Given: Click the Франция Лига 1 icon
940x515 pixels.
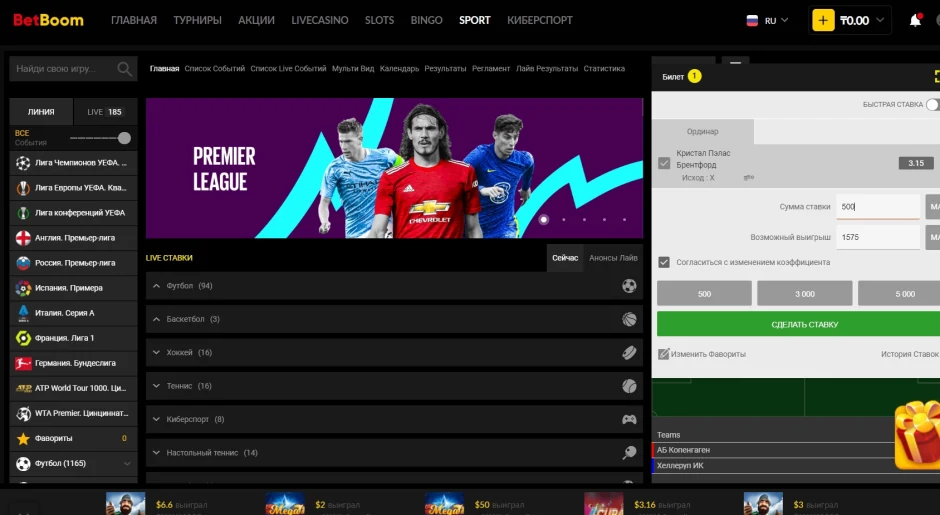Looking at the screenshot, I should (23, 338).
